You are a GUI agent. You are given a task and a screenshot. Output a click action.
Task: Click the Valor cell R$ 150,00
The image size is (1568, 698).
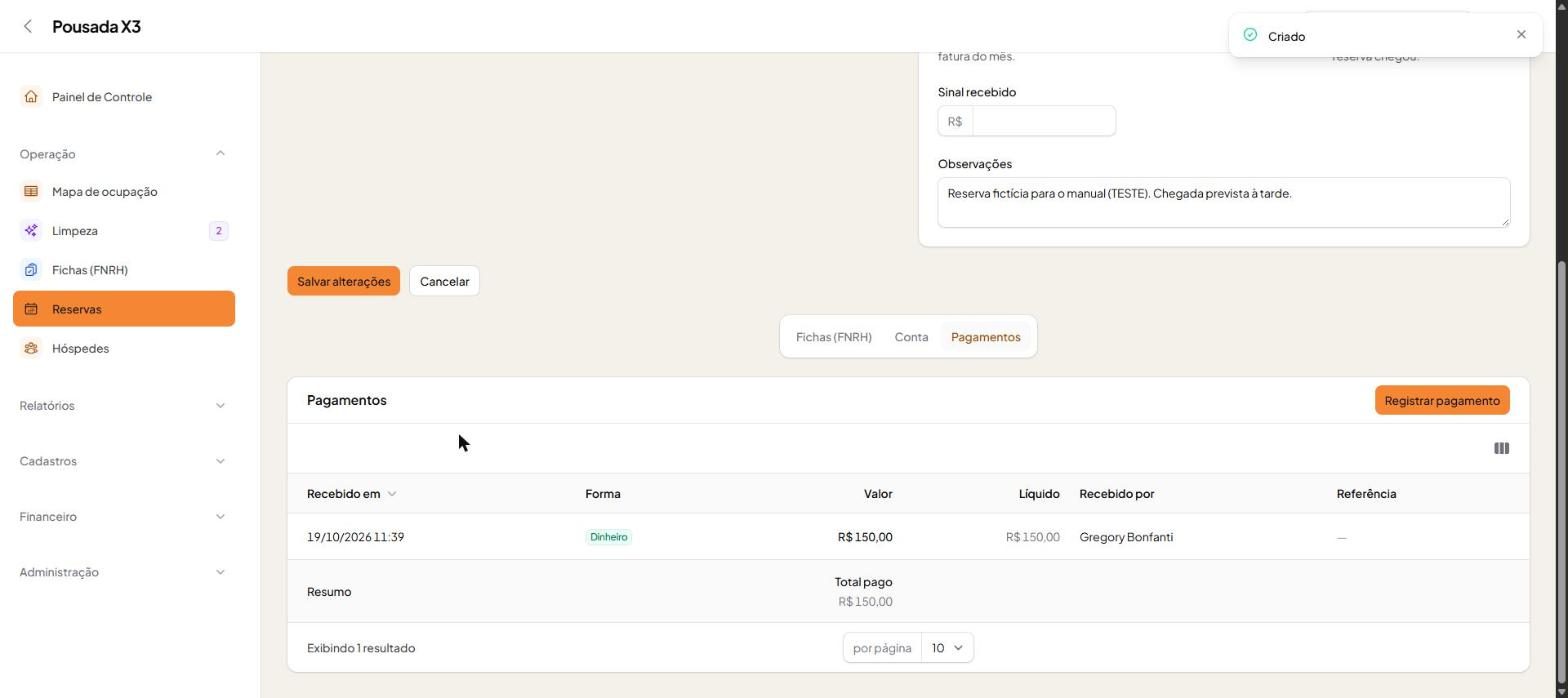click(x=865, y=537)
